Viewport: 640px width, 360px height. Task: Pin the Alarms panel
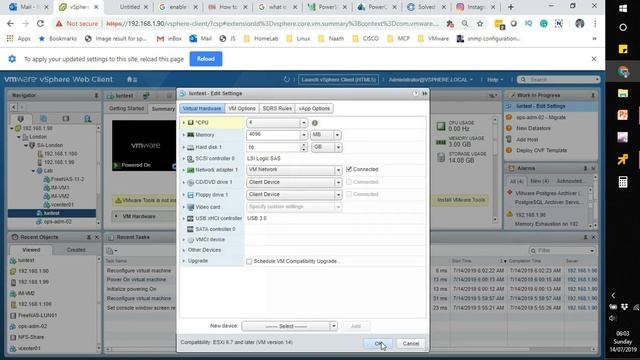pos(585,168)
